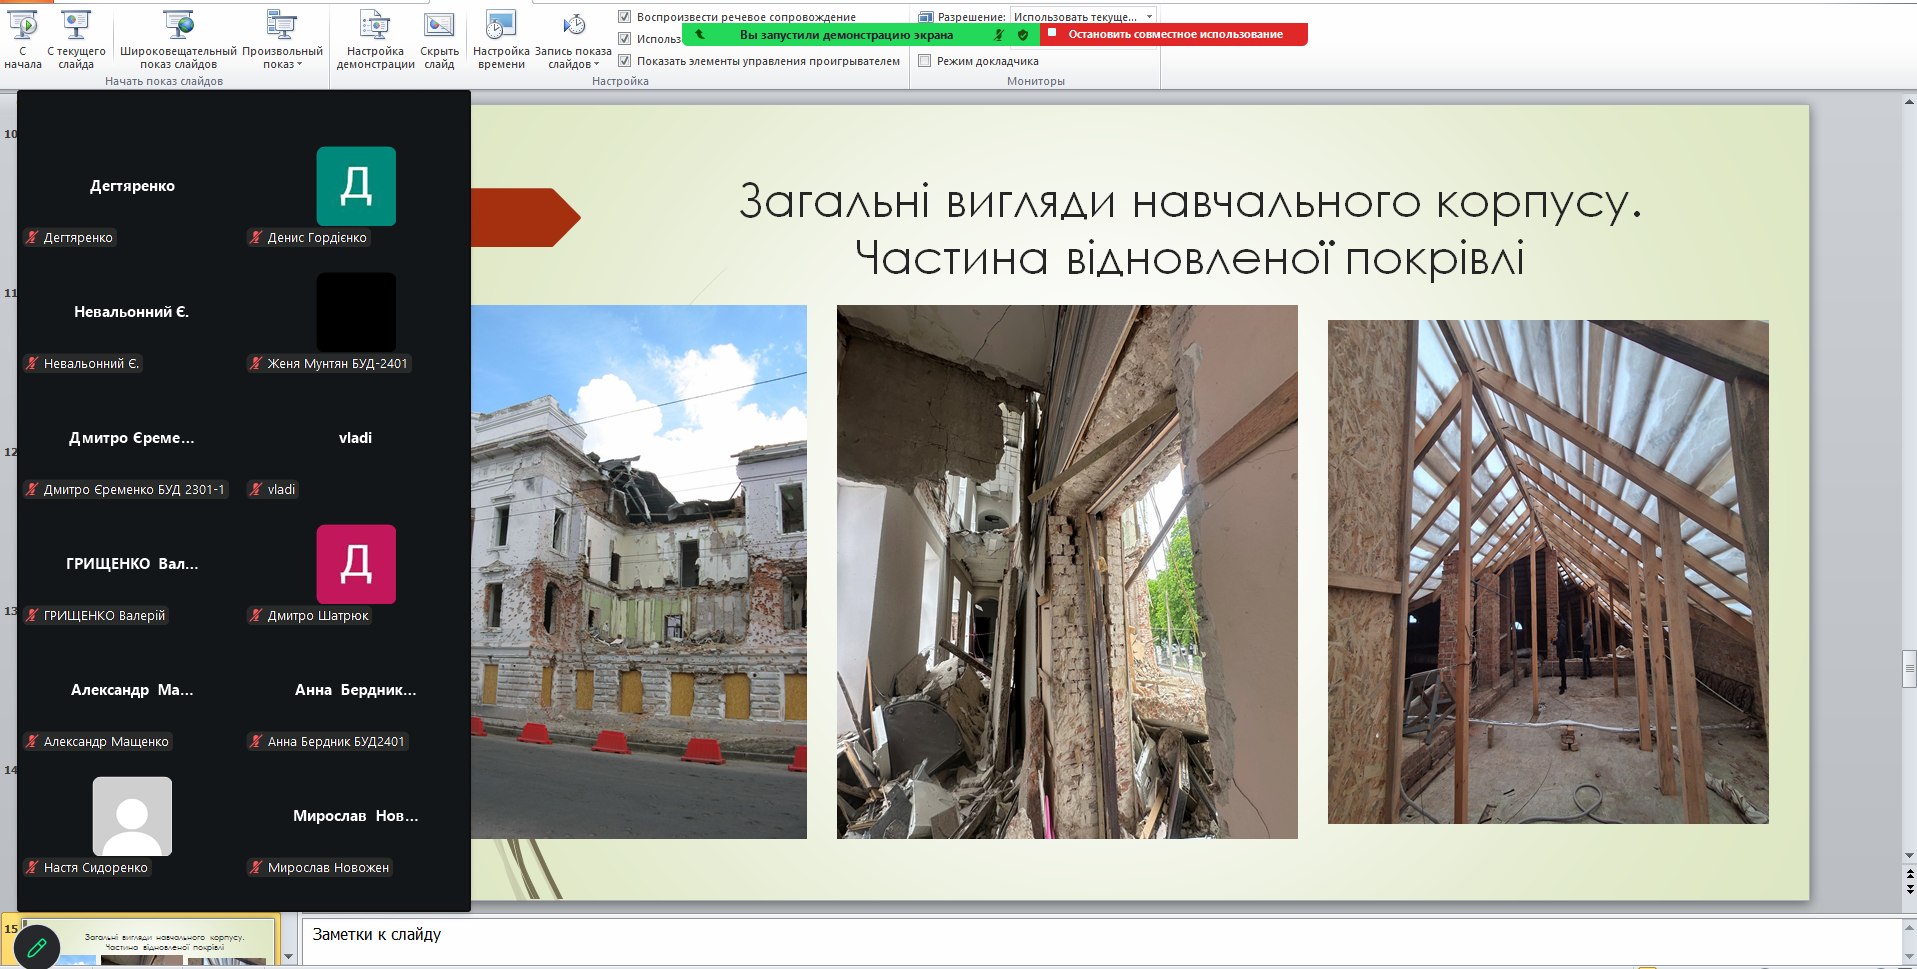1917x969 pixels.
Task: Toggle the show media controls checkbox
Action: [x=625, y=60]
